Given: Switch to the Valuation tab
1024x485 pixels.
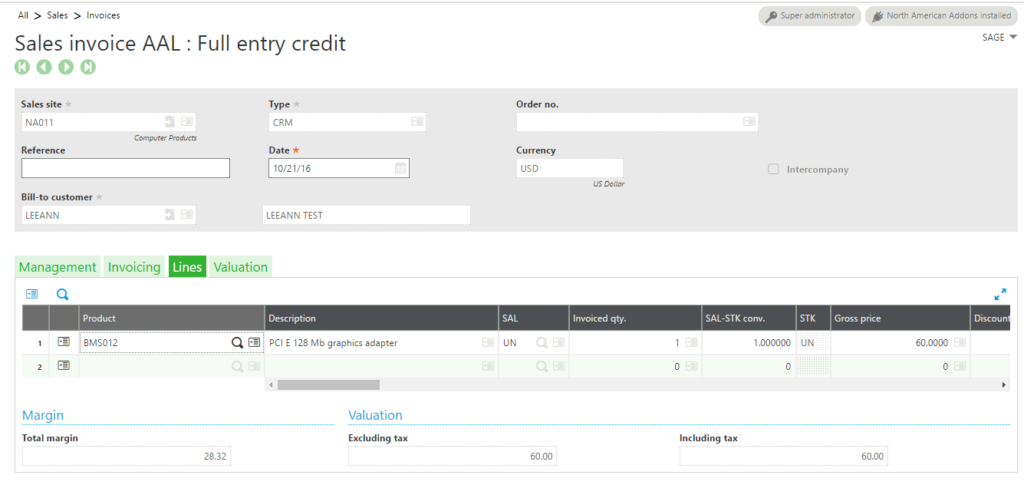Looking at the screenshot, I should [240, 267].
